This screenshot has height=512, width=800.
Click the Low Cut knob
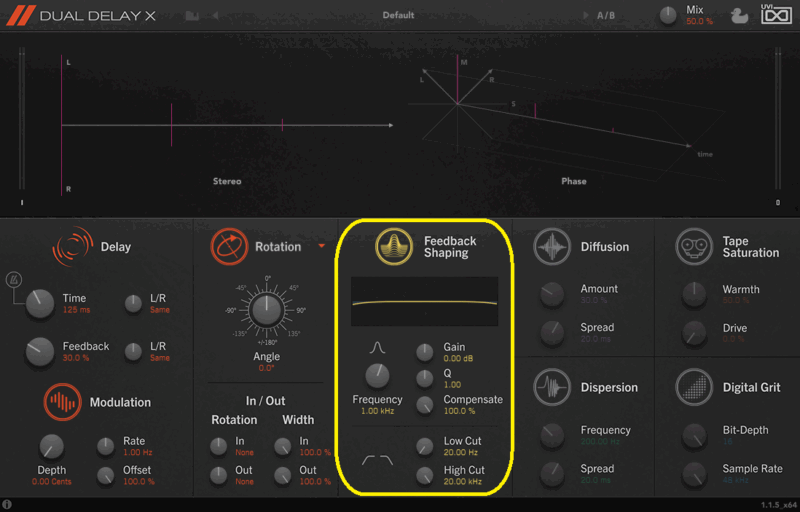tap(424, 446)
